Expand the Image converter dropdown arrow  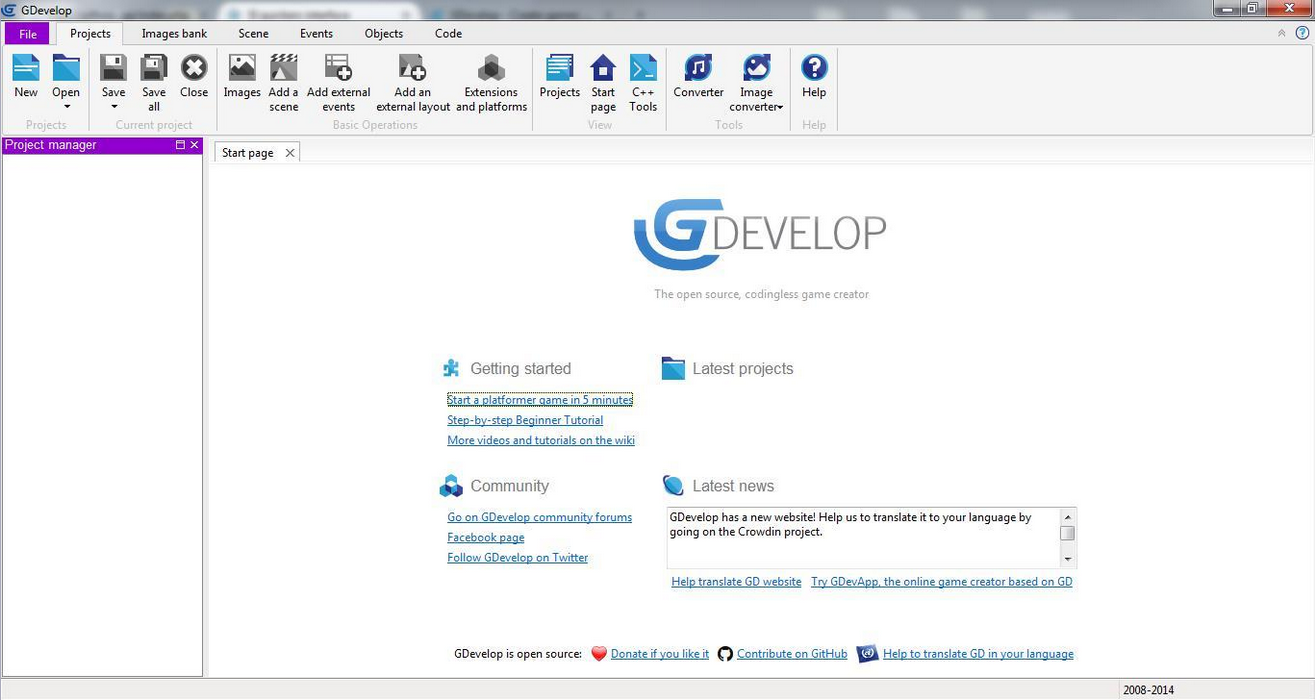tap(779, 108)
